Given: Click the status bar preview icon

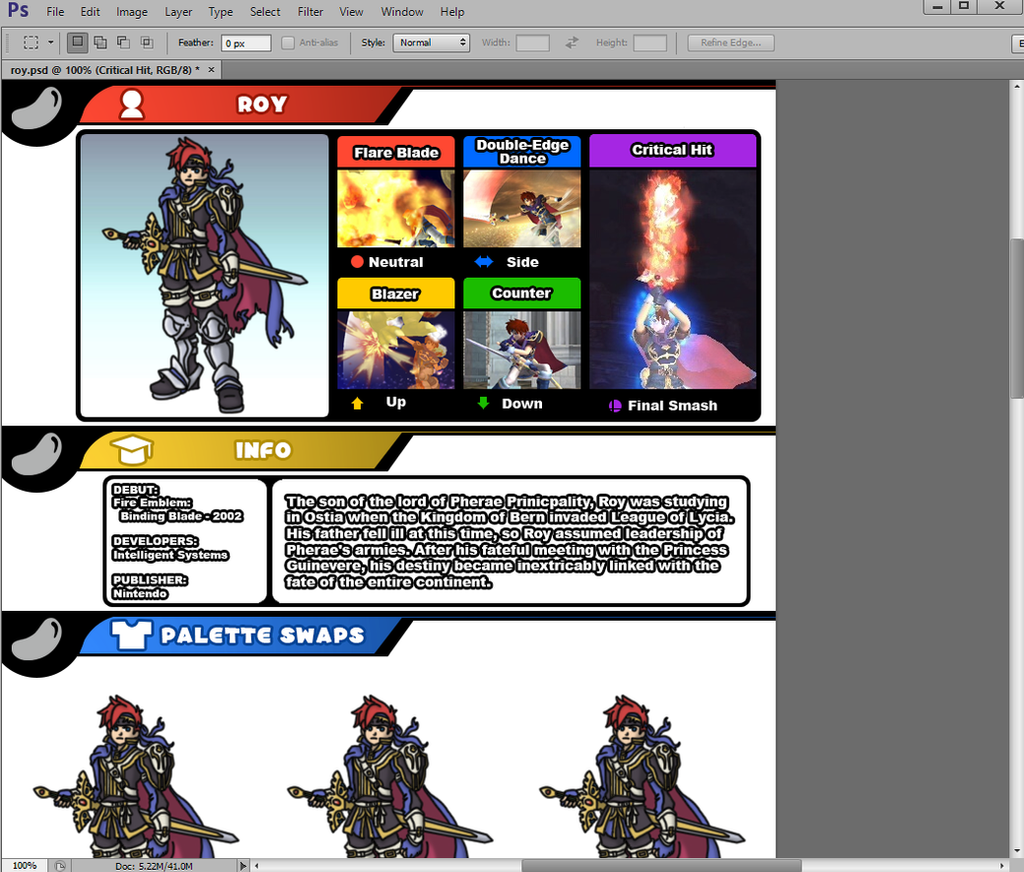Looking at the screenshot, I should [x=60, y=865].
